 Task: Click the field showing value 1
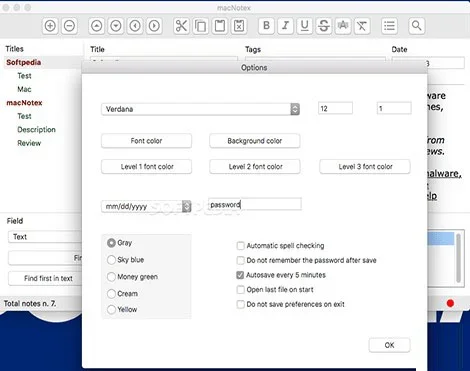coord(394,108)
